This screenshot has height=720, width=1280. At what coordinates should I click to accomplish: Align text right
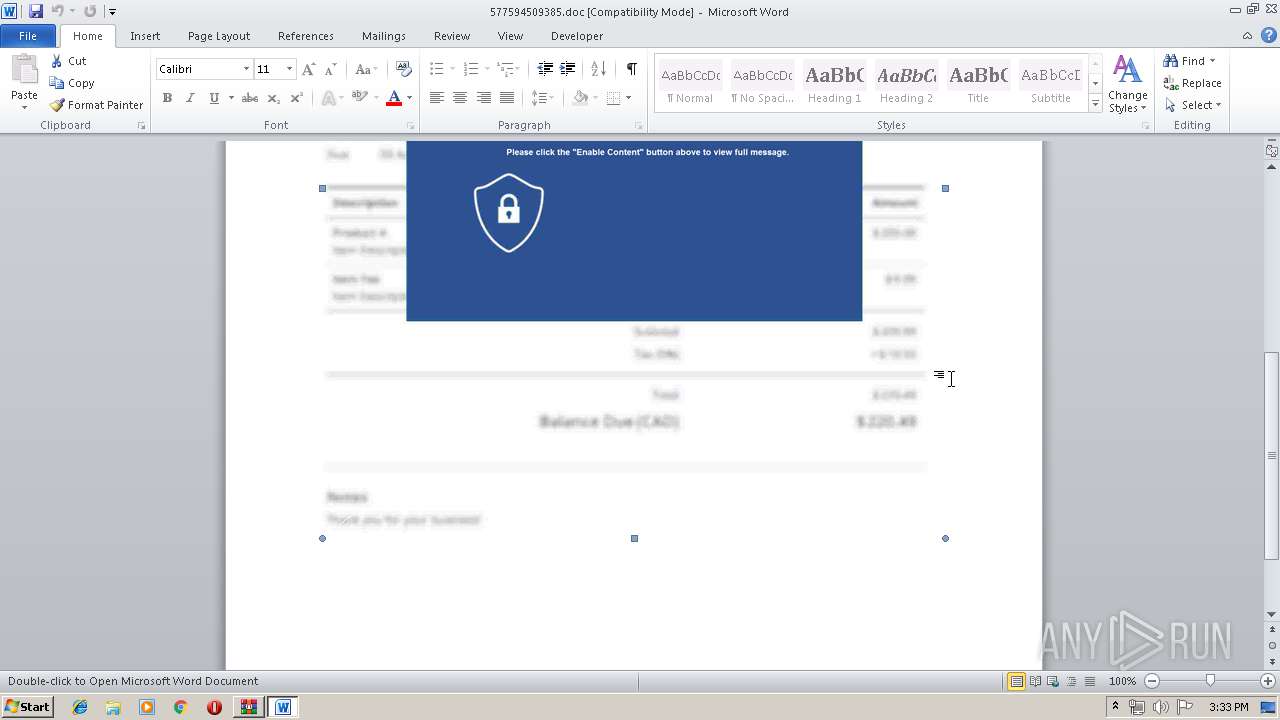pos(484,98)
